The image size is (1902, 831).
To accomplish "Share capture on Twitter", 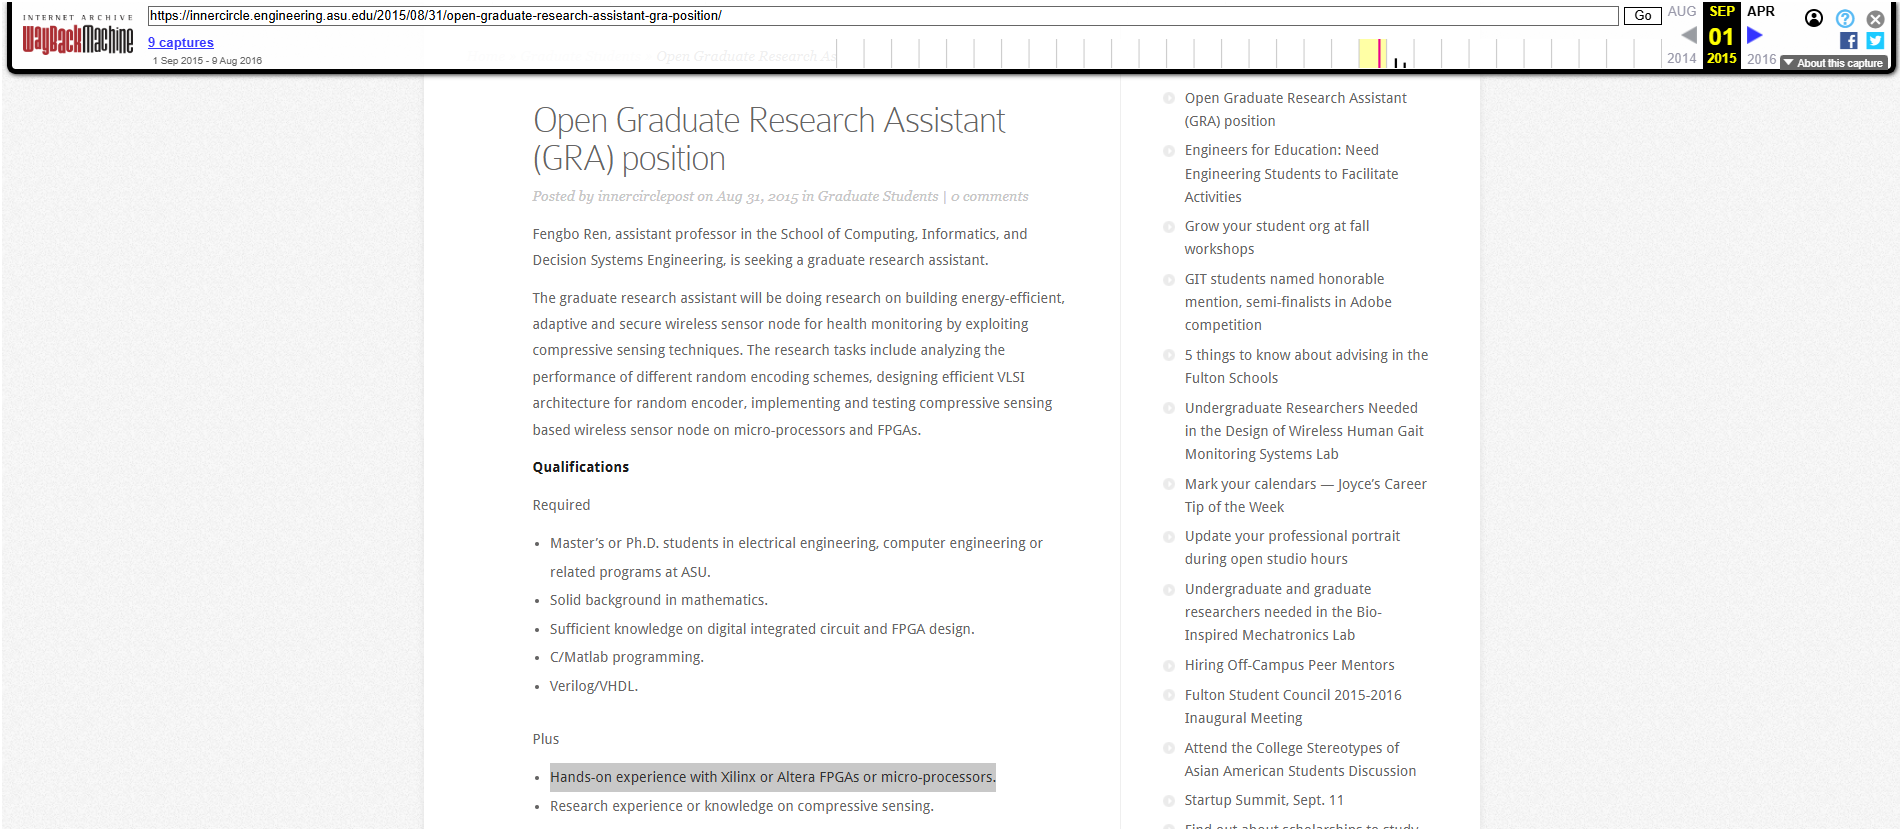I will click(x=1875, y=41).
